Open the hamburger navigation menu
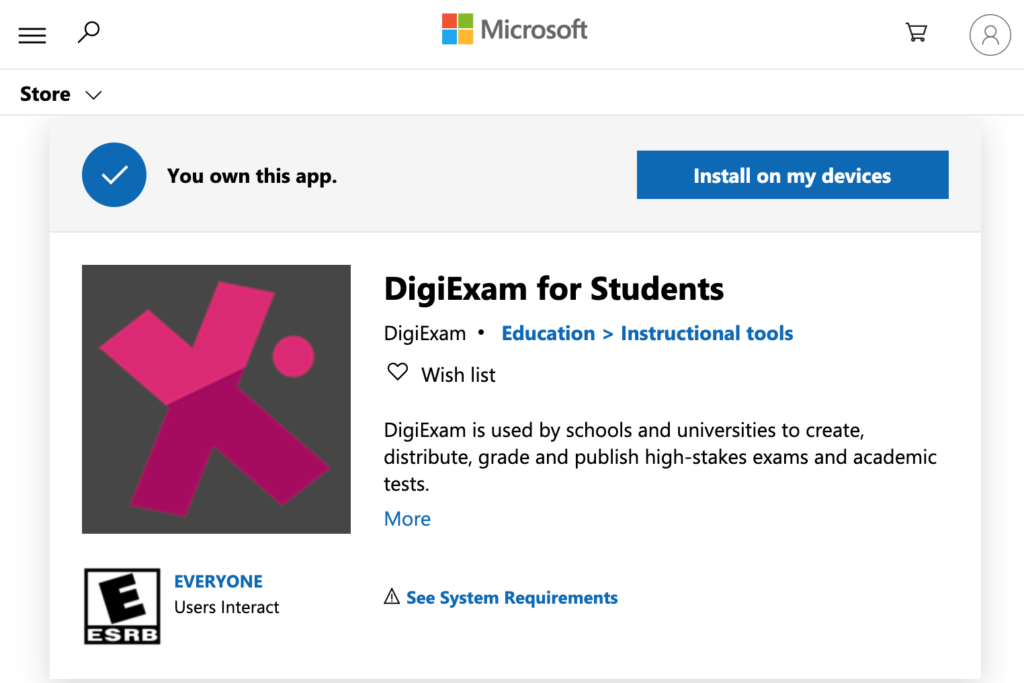Viewport: 1024px width, 683px height. [32, 35]
